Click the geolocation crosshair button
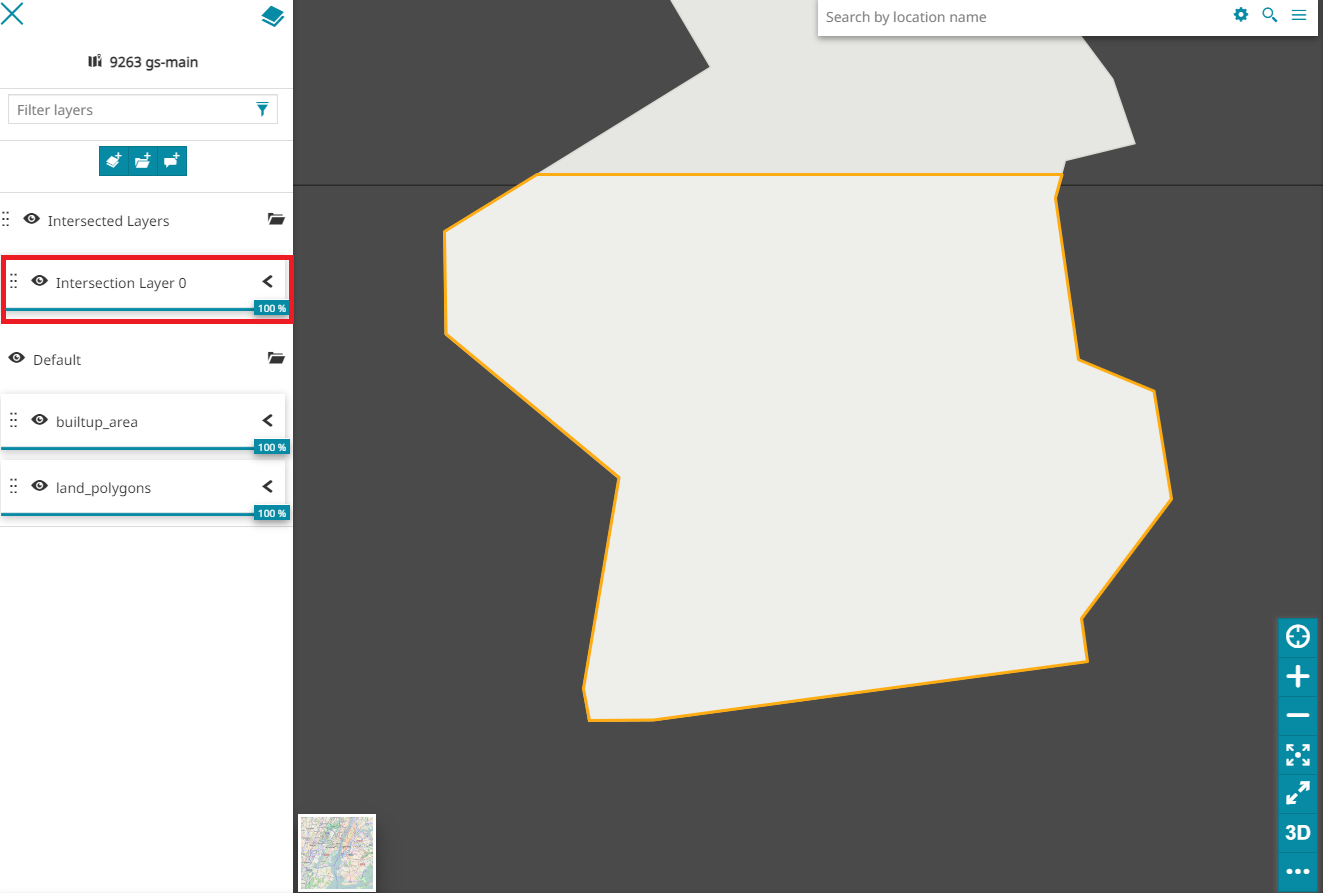This screenshot has height=893, width=1323. tap(1297, 636)
